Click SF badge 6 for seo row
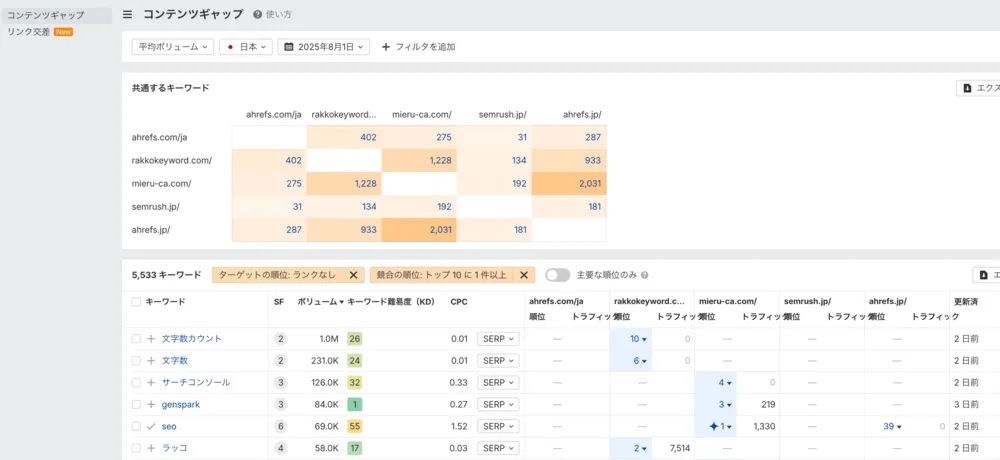Viewport: 1000px width, 460px height. point(281,426)
